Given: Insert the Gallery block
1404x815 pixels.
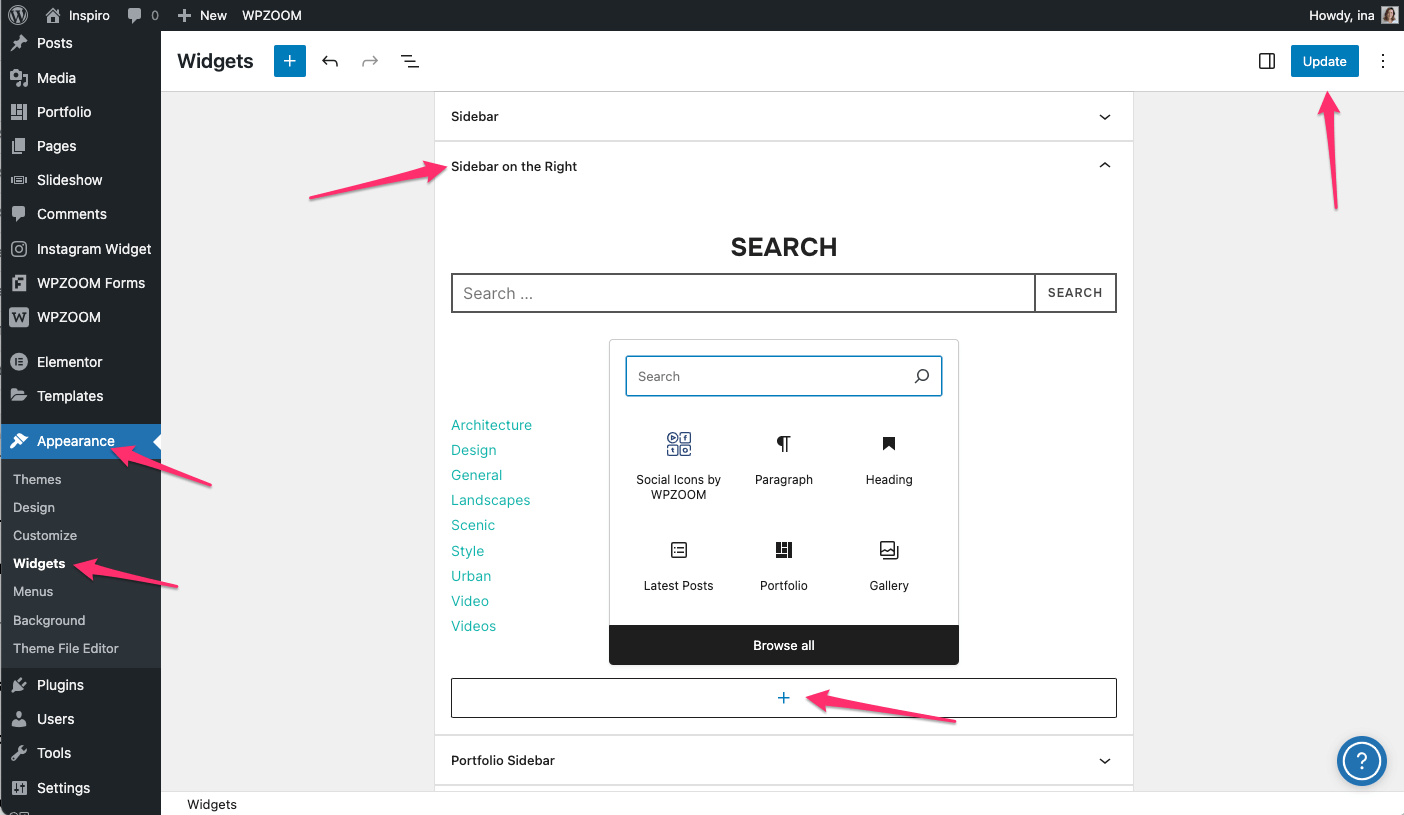Looking at the screenshot, I should coord(888,565).
